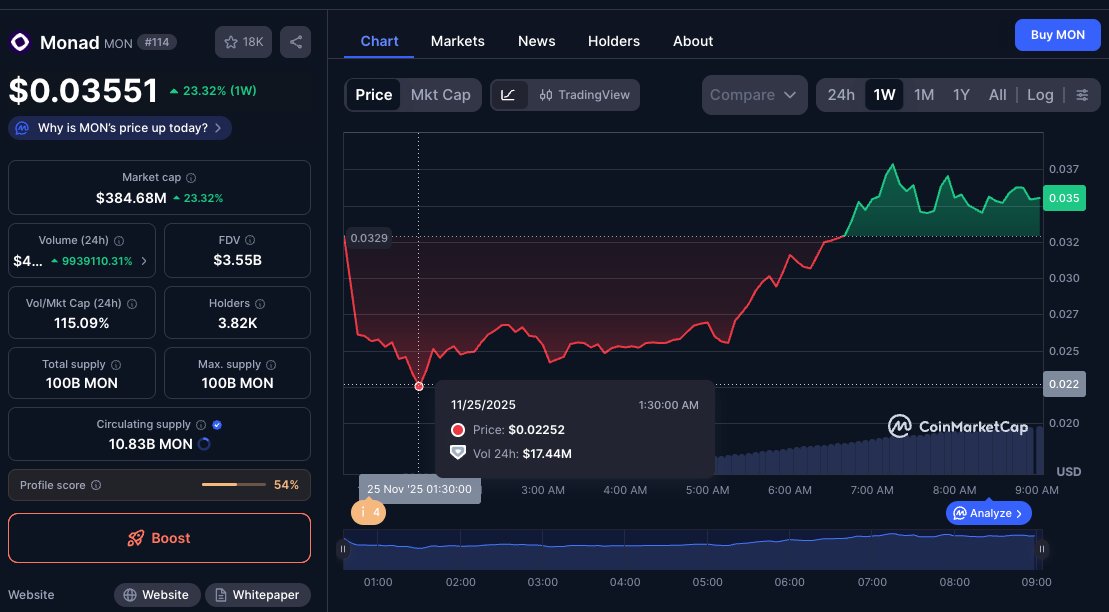Screen dimensions: 1109x612
Task: Click Profile score info icon
Action: [x=96, y=485]
